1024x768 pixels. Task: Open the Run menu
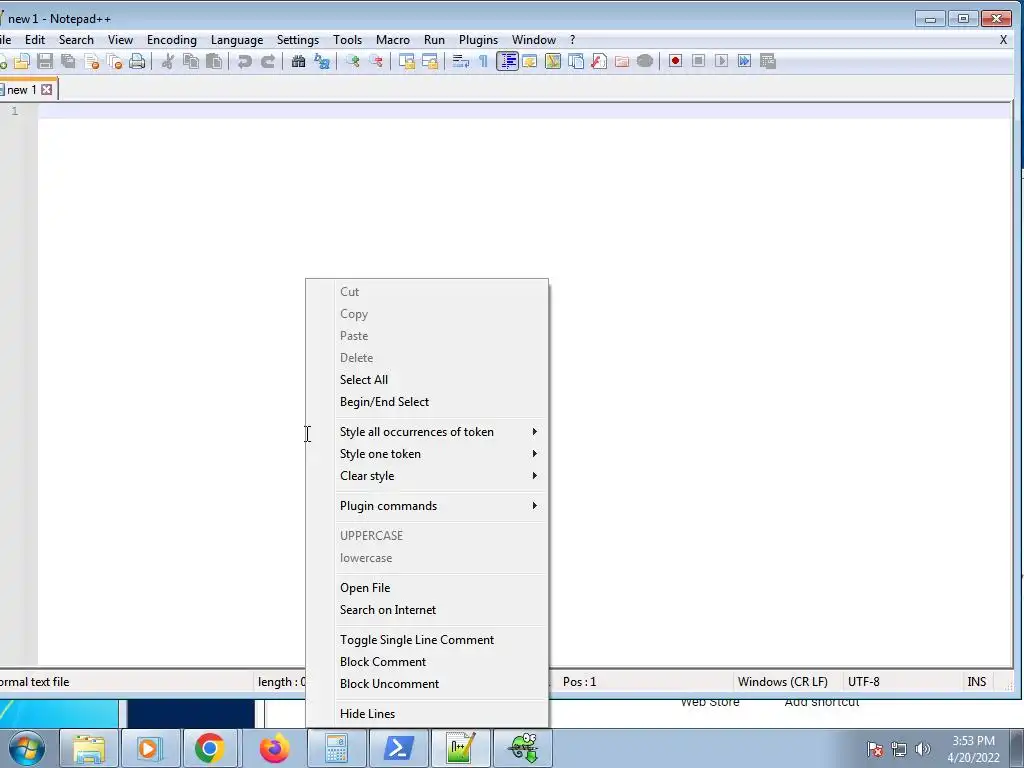[434, 40]
